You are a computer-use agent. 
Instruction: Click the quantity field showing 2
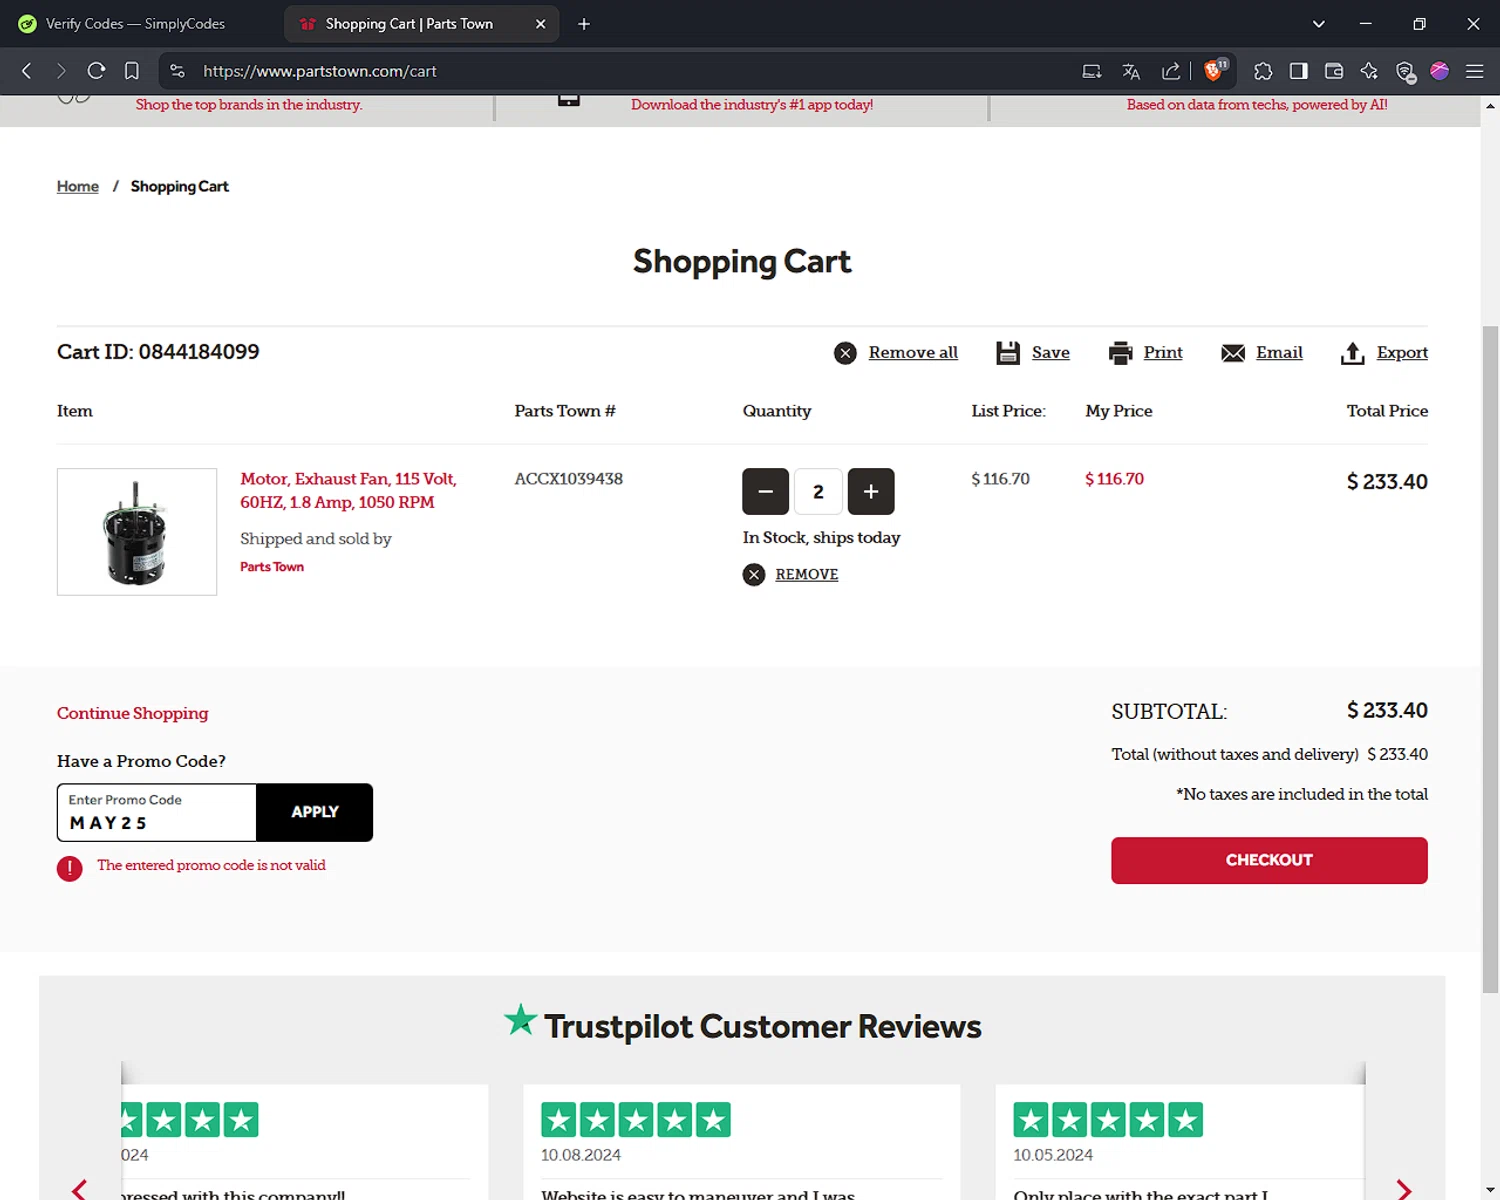pyautogui.click(x=818, y=491)
